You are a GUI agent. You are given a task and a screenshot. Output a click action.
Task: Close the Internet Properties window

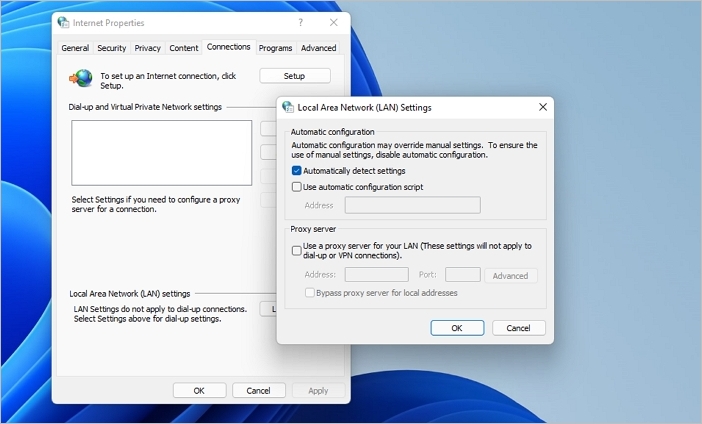point(334,23)
